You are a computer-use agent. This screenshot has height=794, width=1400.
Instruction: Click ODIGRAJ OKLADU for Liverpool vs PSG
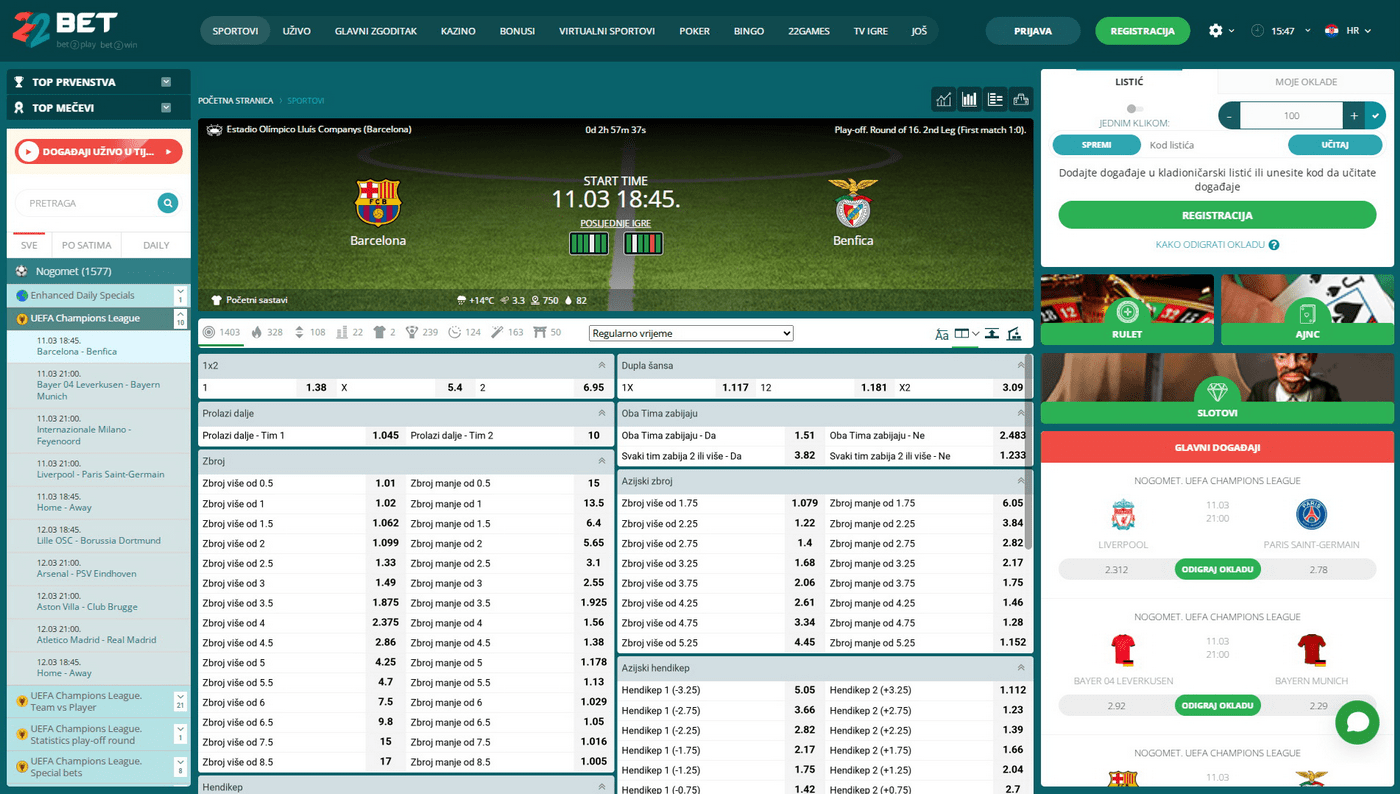[x=1216, y=568]
